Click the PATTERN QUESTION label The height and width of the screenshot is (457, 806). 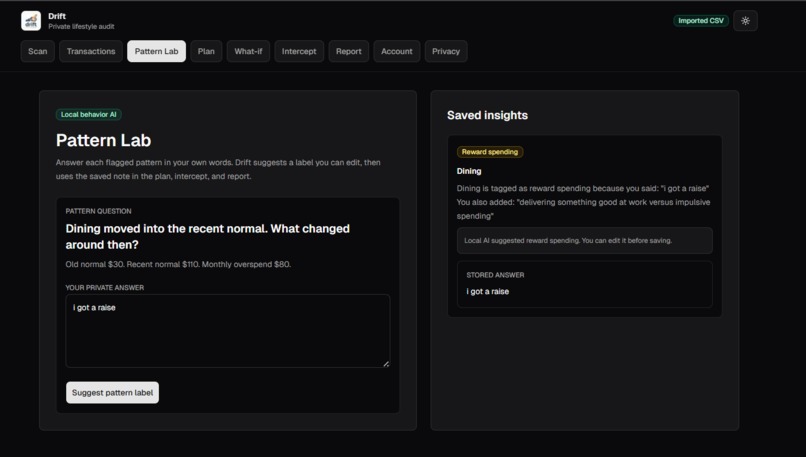98,211
